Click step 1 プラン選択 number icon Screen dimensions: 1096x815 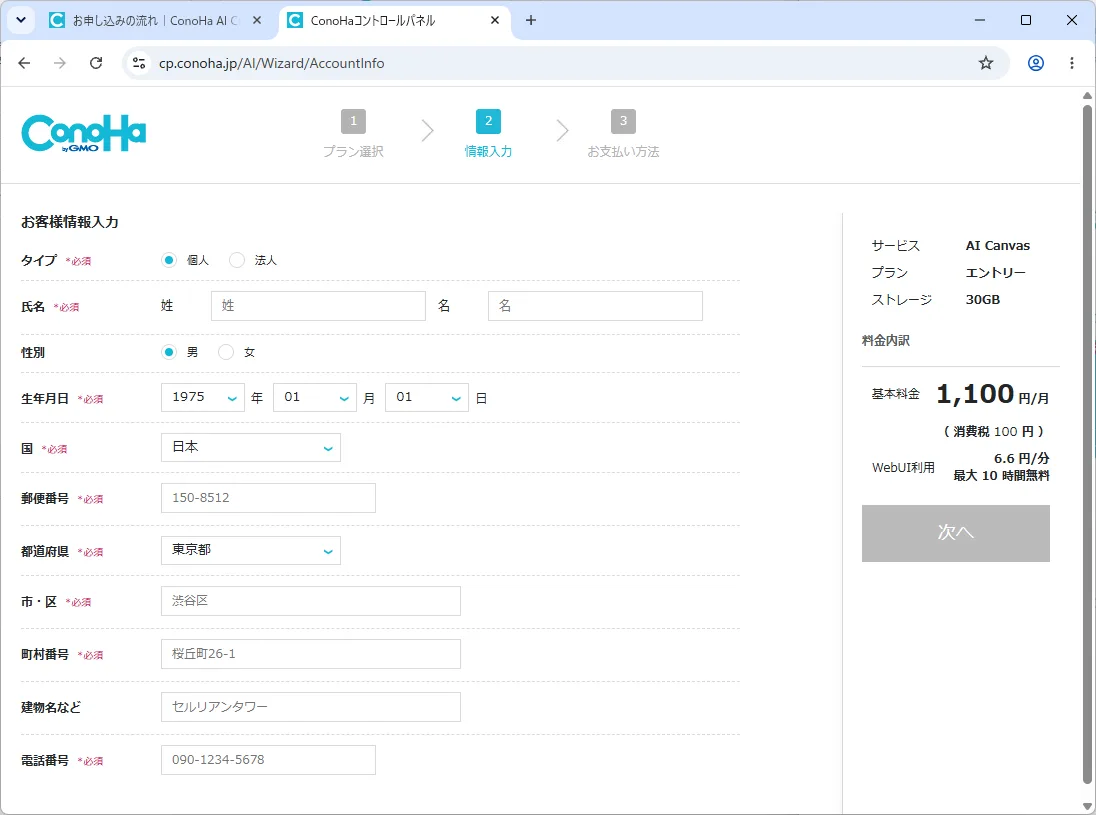[x=354, y=121]
